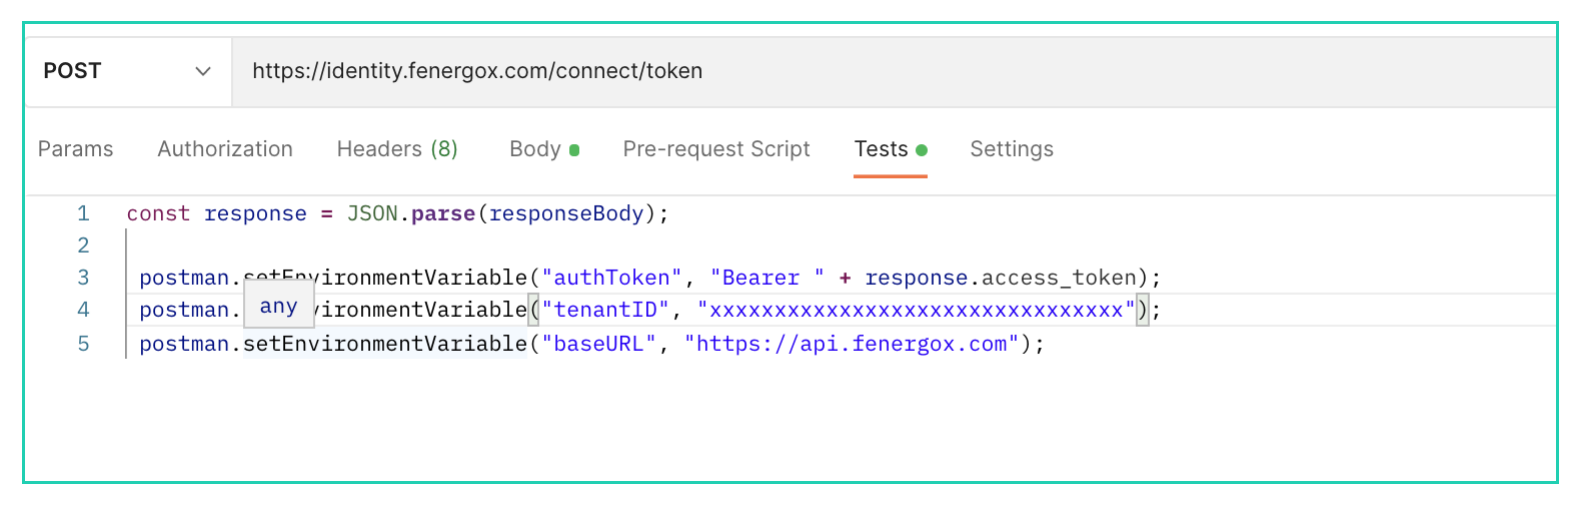Click the "authToken" string on line 3
1581x514 pixels.
[x=611, y=277]
